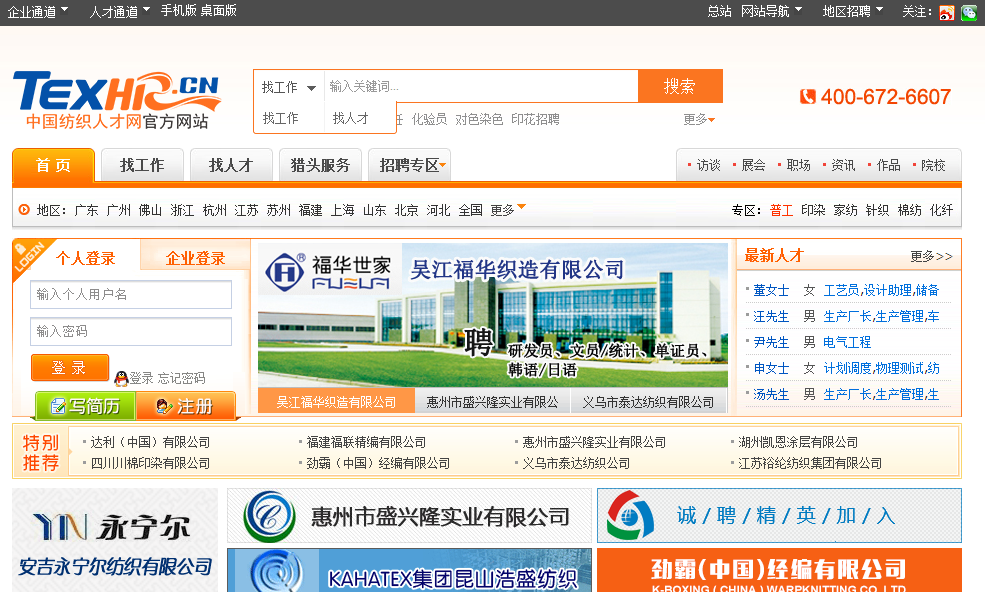
Task: Choose 找工作 option in dropdown list
Action: pos(280,118)
